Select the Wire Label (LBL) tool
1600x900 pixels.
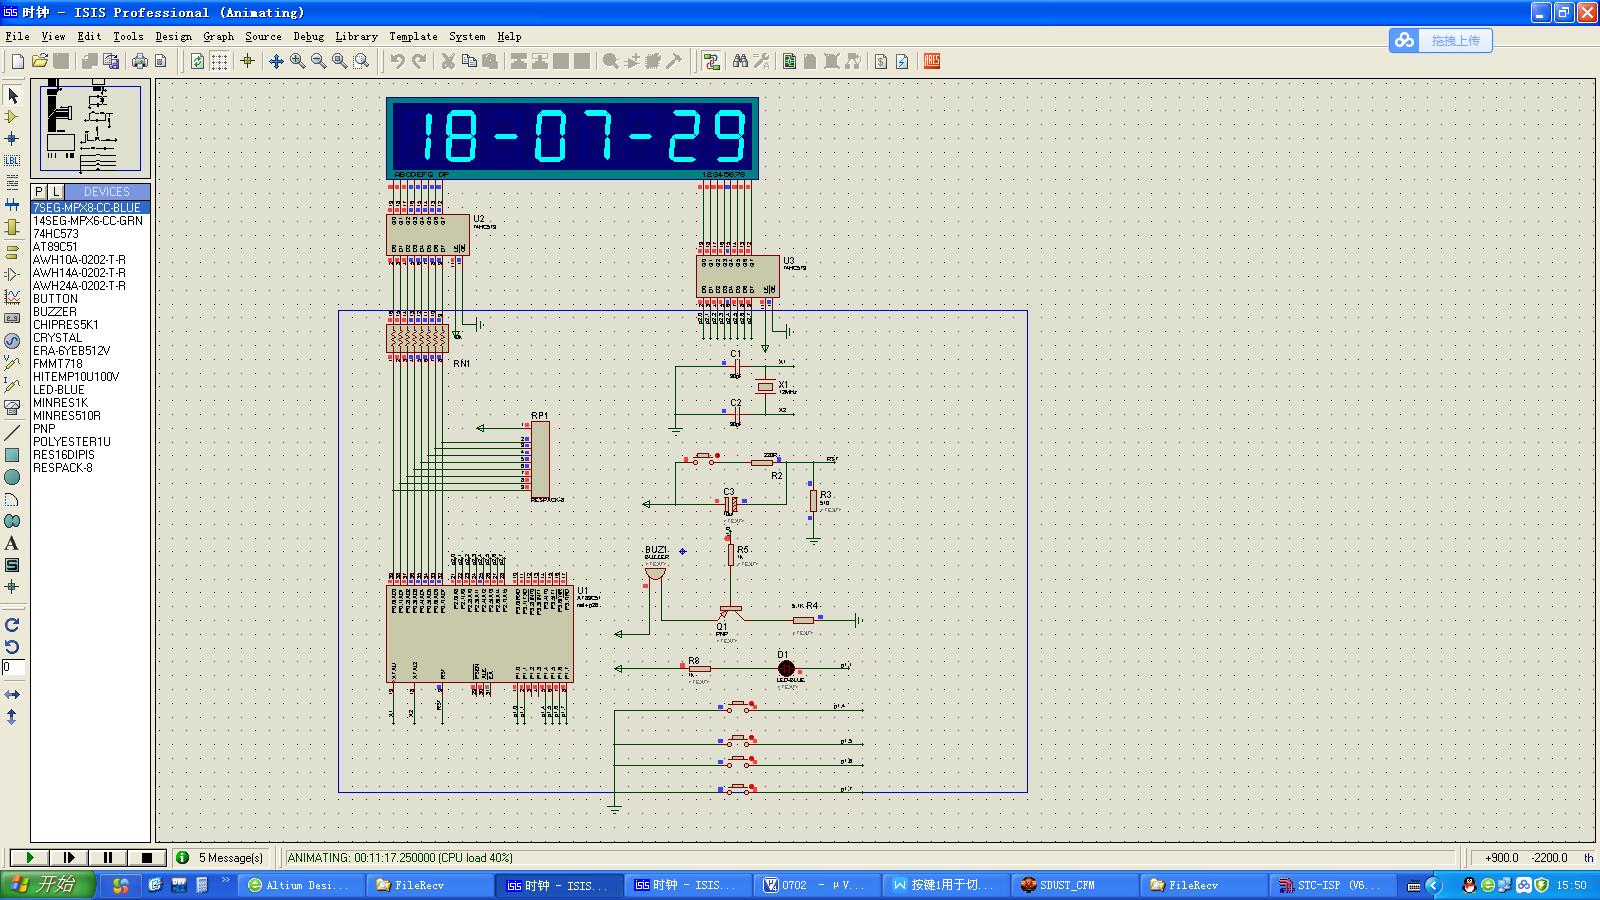click(x=12, y=161)
